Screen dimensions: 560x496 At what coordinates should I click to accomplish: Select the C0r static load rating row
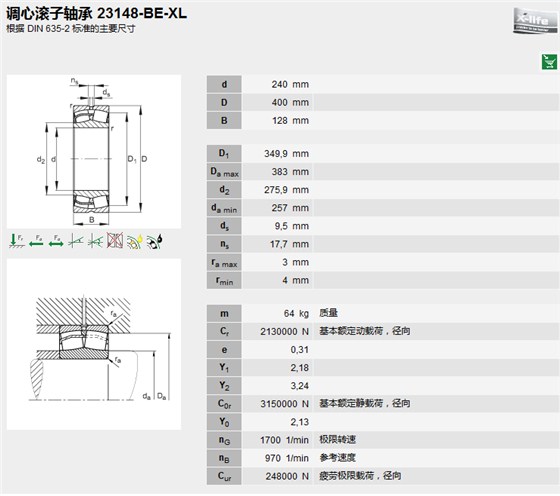pos(382,404)
